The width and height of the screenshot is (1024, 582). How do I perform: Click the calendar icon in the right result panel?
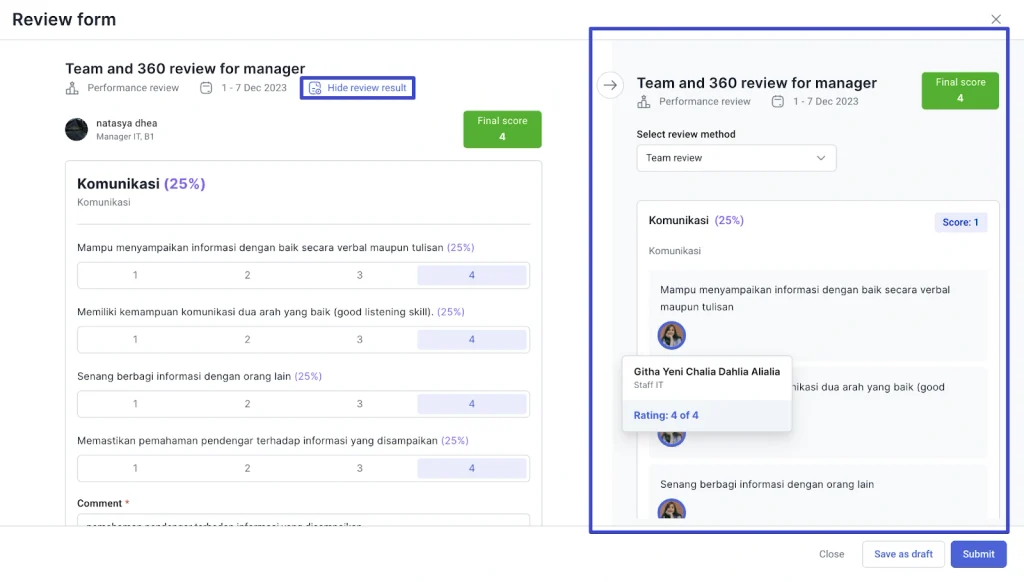777,102
